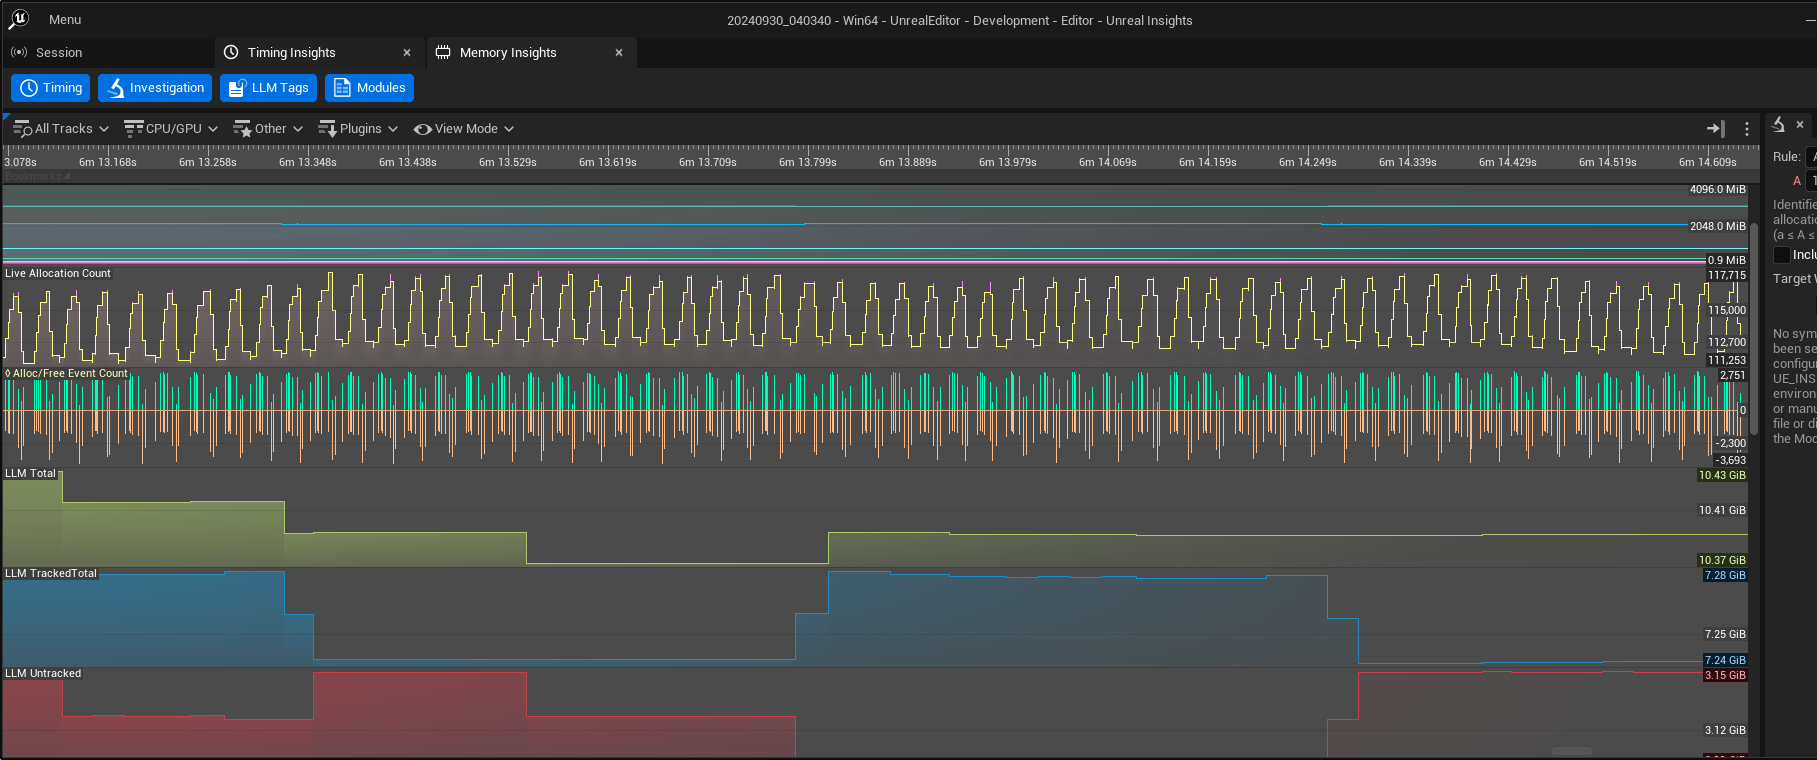This screenshot has height=760, width=1817.
Task: Click the microscope Investigation tab icon
Action: [x=1778, y=125]
